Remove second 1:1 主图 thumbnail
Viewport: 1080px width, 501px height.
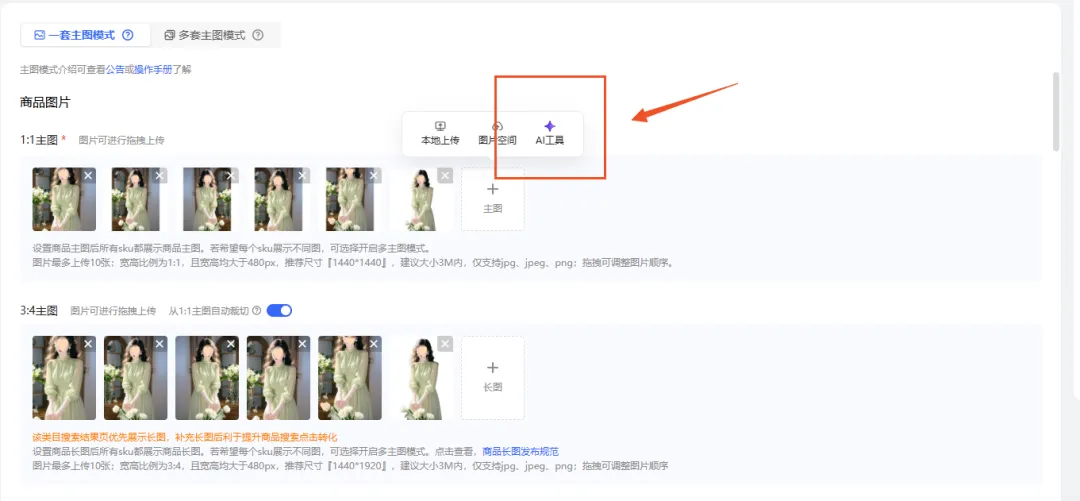tap(160, 176)
